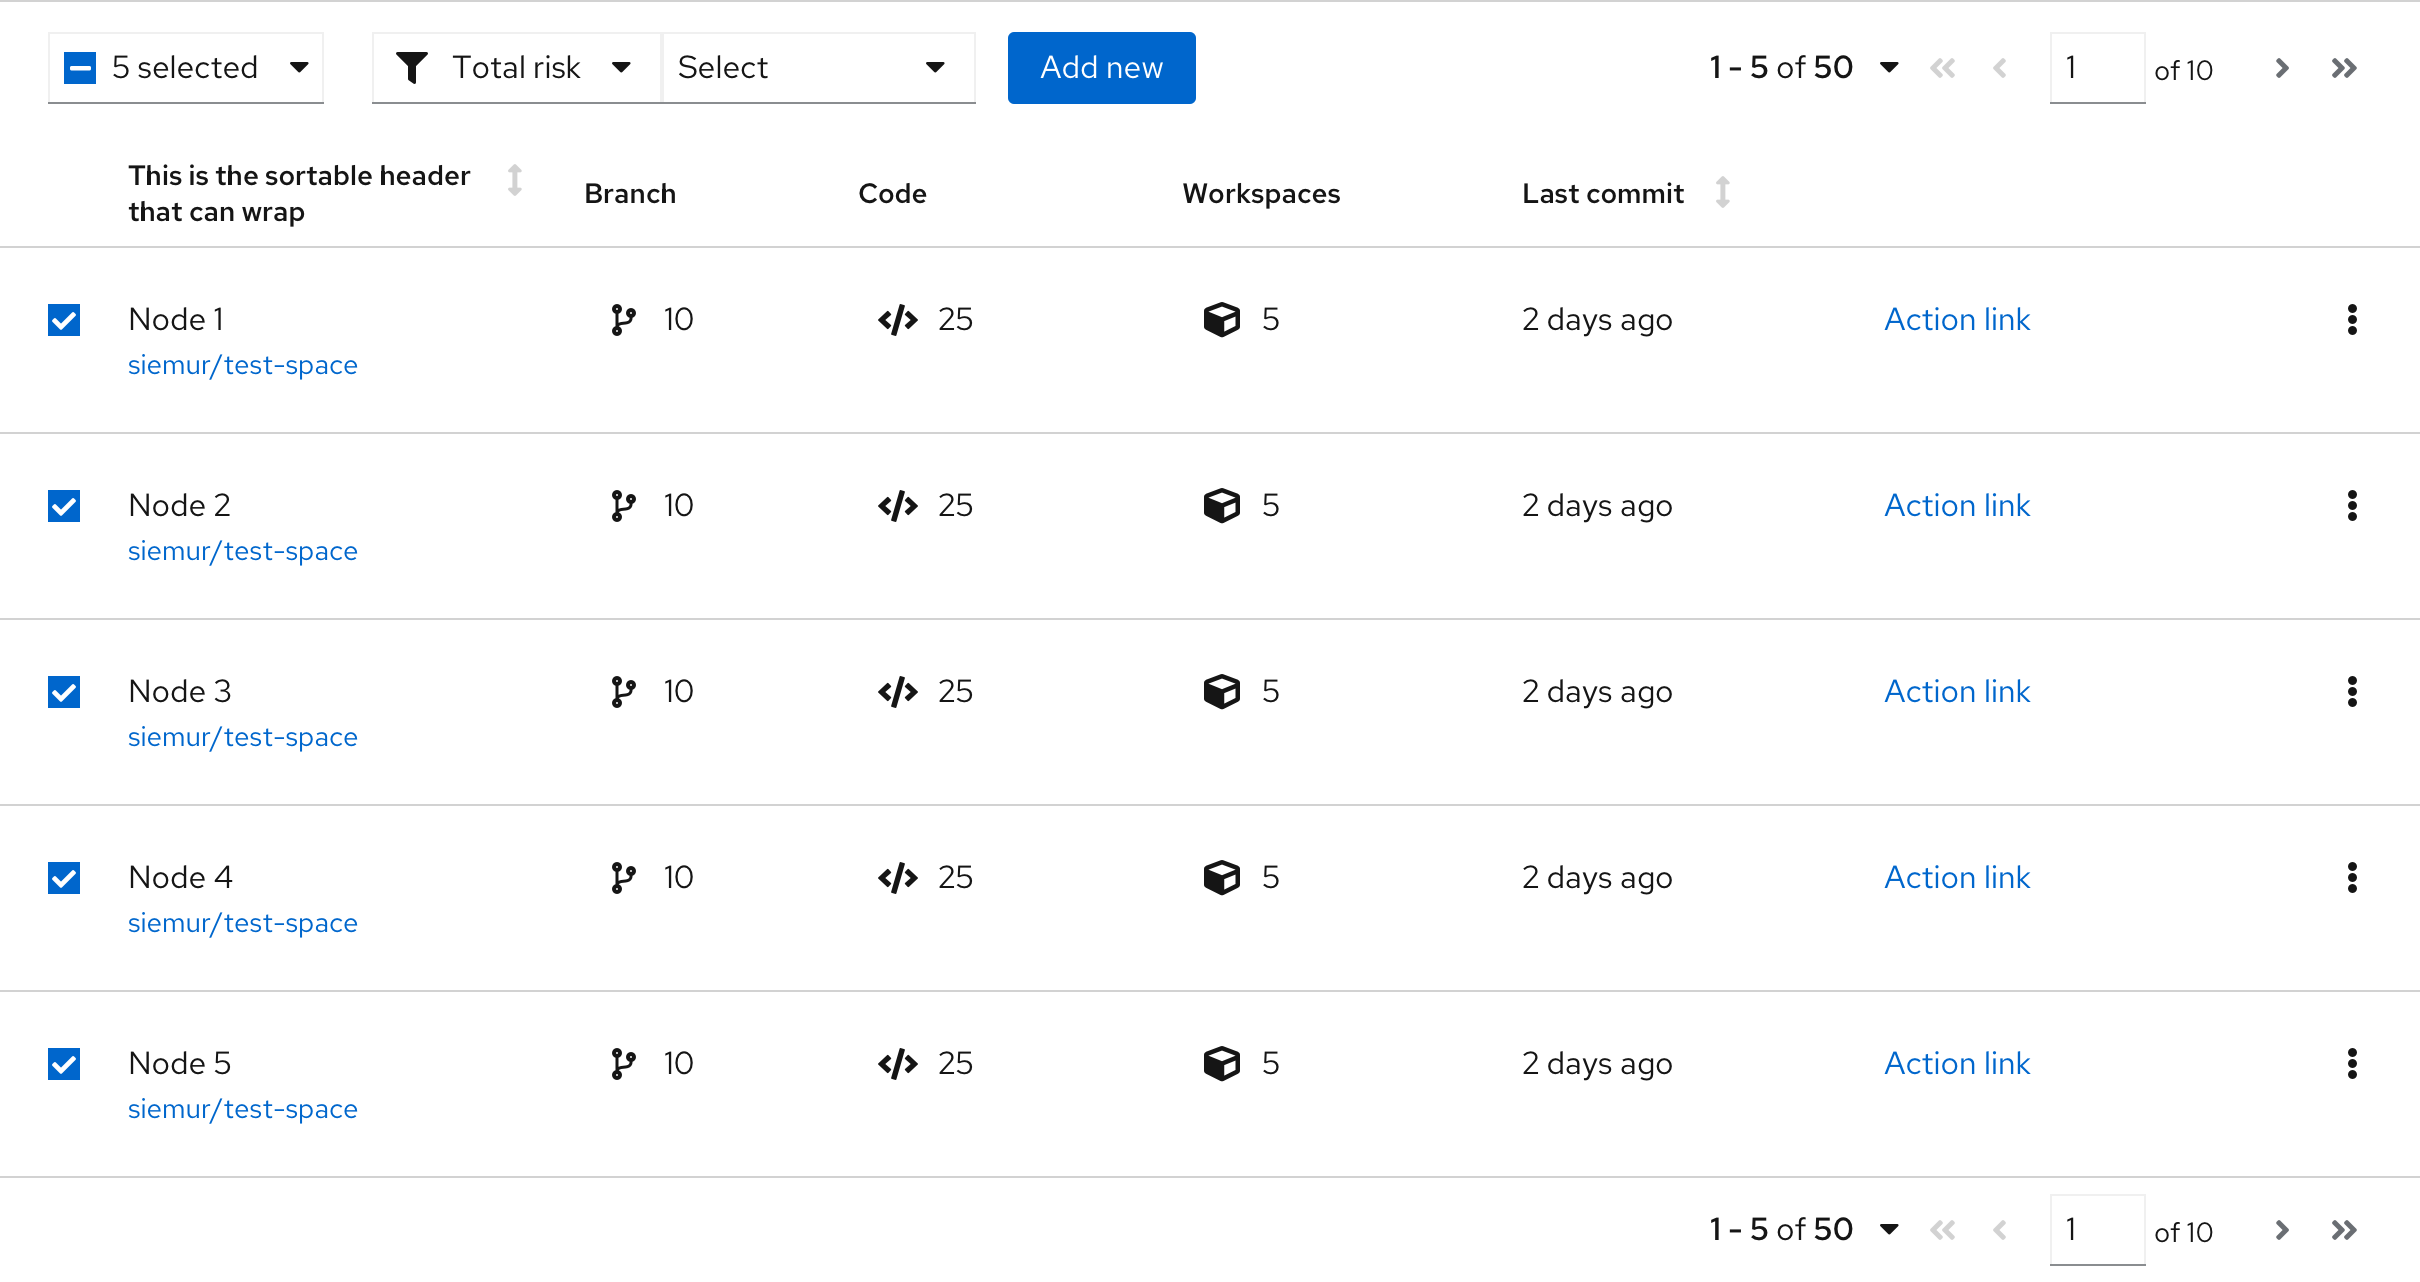Expand the Total risk filter dropdown
The image size is (2420, 1282).
pyautogui.click(x=512, y=67)
